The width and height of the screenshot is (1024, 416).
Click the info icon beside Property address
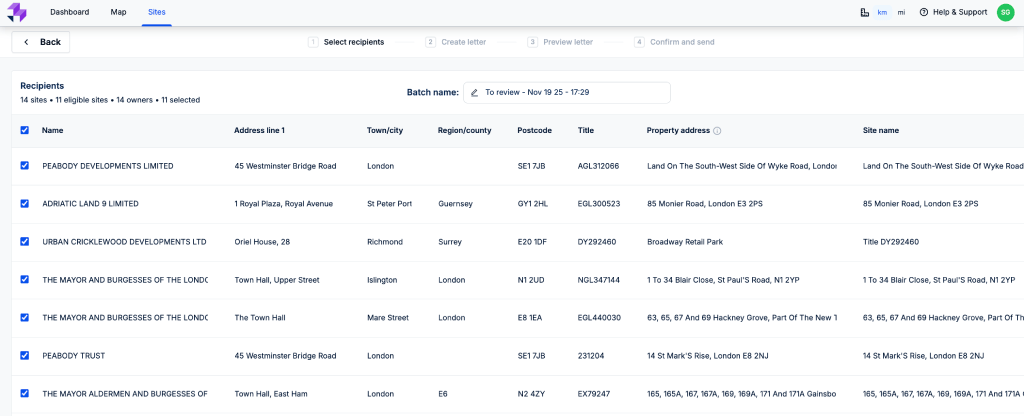click(717, 130)
